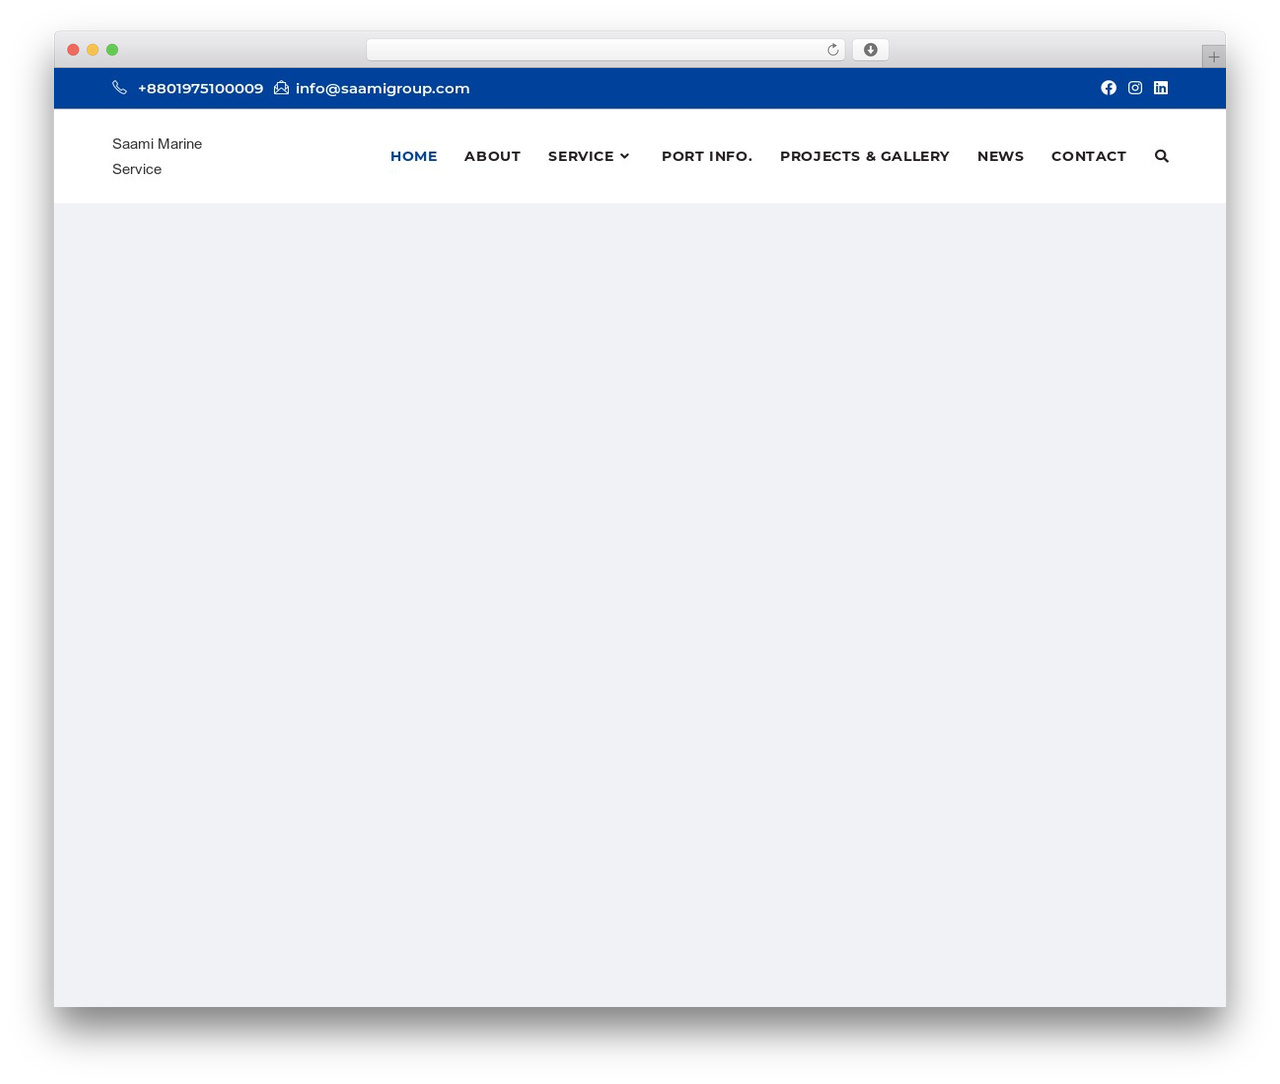The width and height of the screenshot is (1280, 1084).
Task: Click the browser download arrow icon
Action: [871, 50]
